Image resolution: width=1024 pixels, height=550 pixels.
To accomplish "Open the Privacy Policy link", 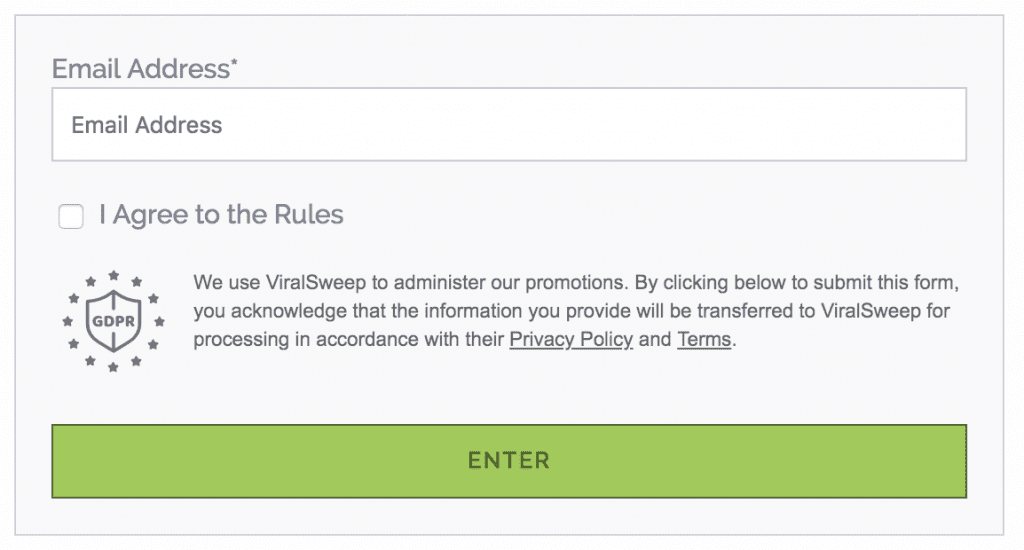I will 571,340.
